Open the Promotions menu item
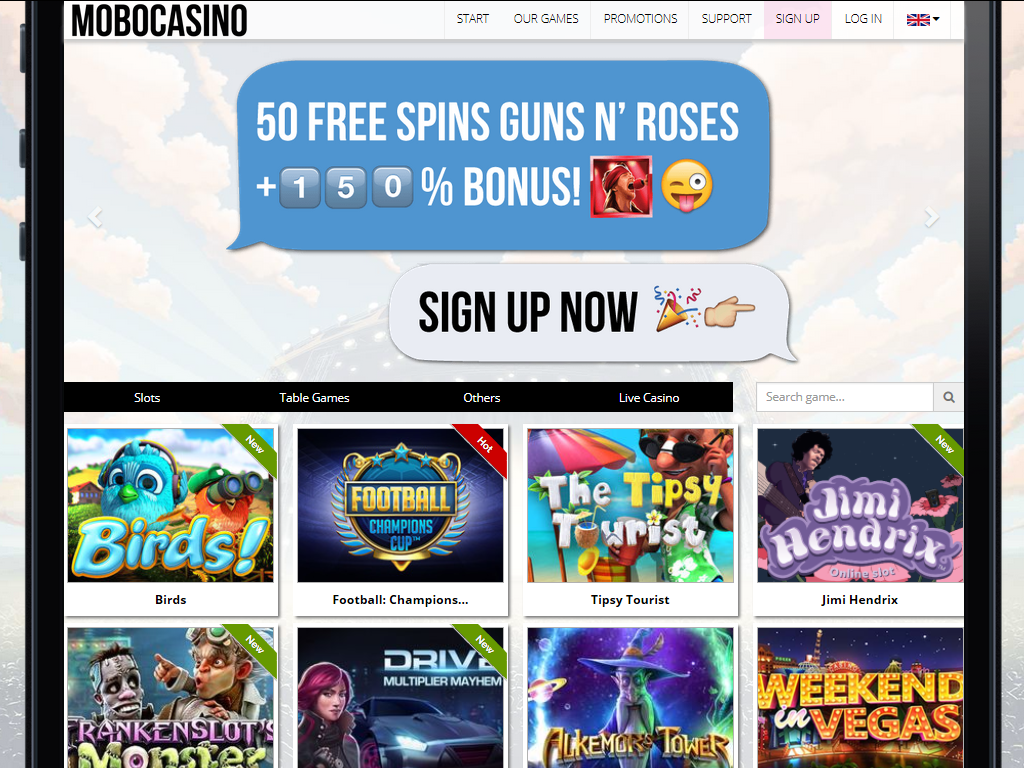 click(x=640, y=19)
